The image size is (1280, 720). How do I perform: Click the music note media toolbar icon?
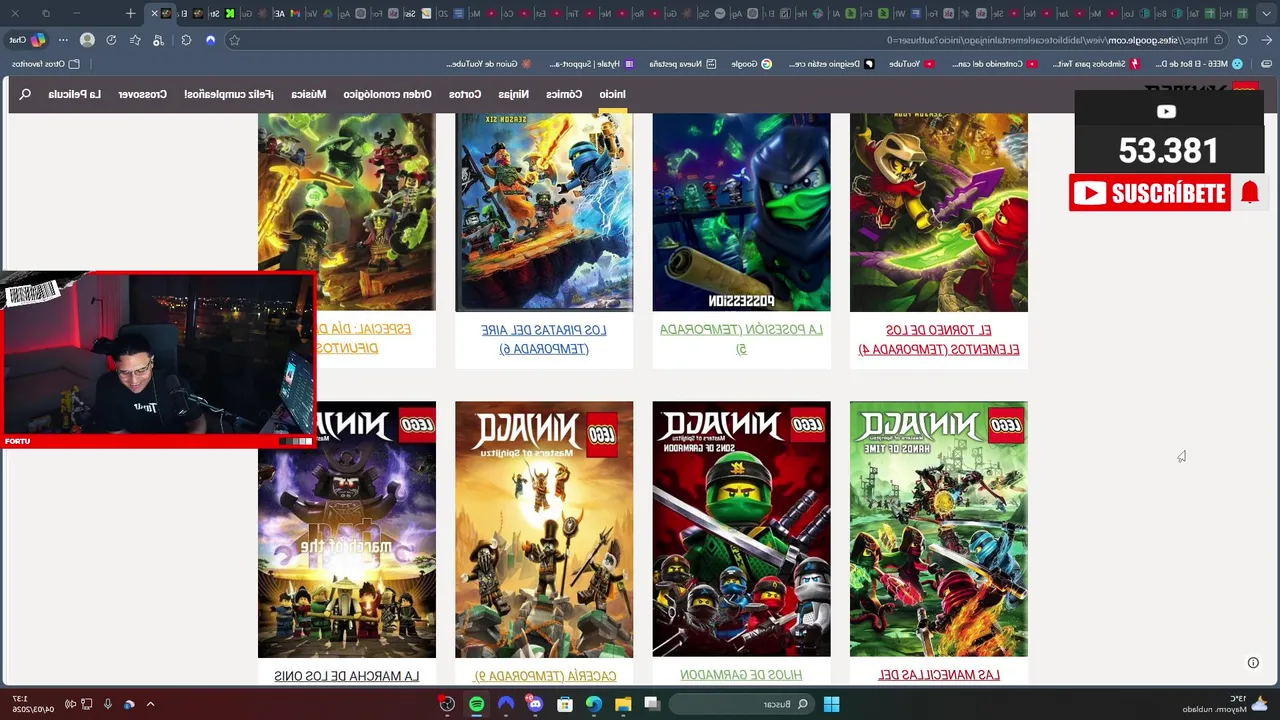(159, 40)
